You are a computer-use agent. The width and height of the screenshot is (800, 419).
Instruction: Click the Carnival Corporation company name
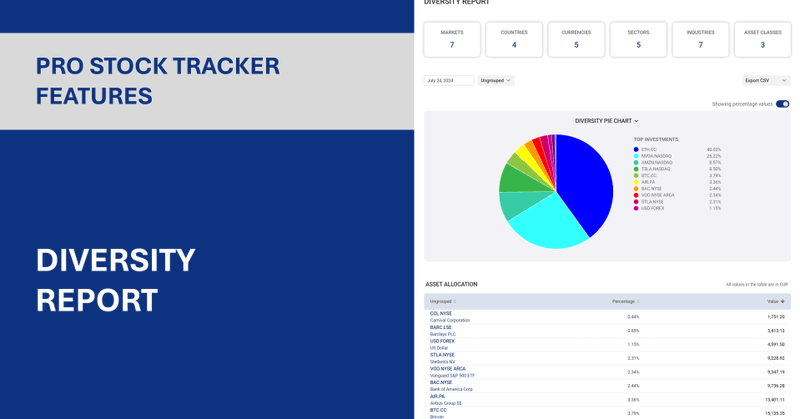[449, 321]
